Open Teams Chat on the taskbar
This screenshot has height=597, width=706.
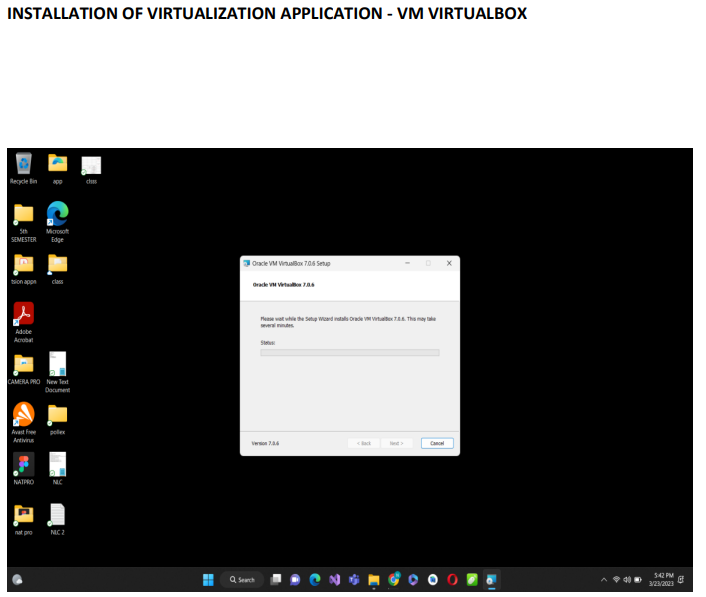[x=295, y=580]
